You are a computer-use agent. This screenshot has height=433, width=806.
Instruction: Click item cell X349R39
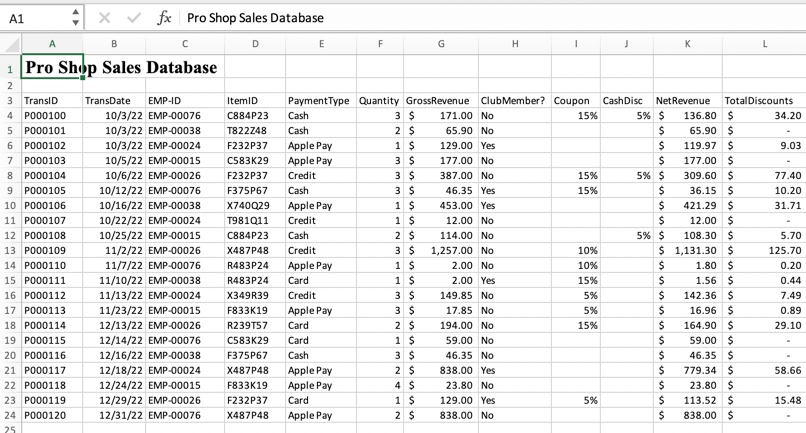255,295
